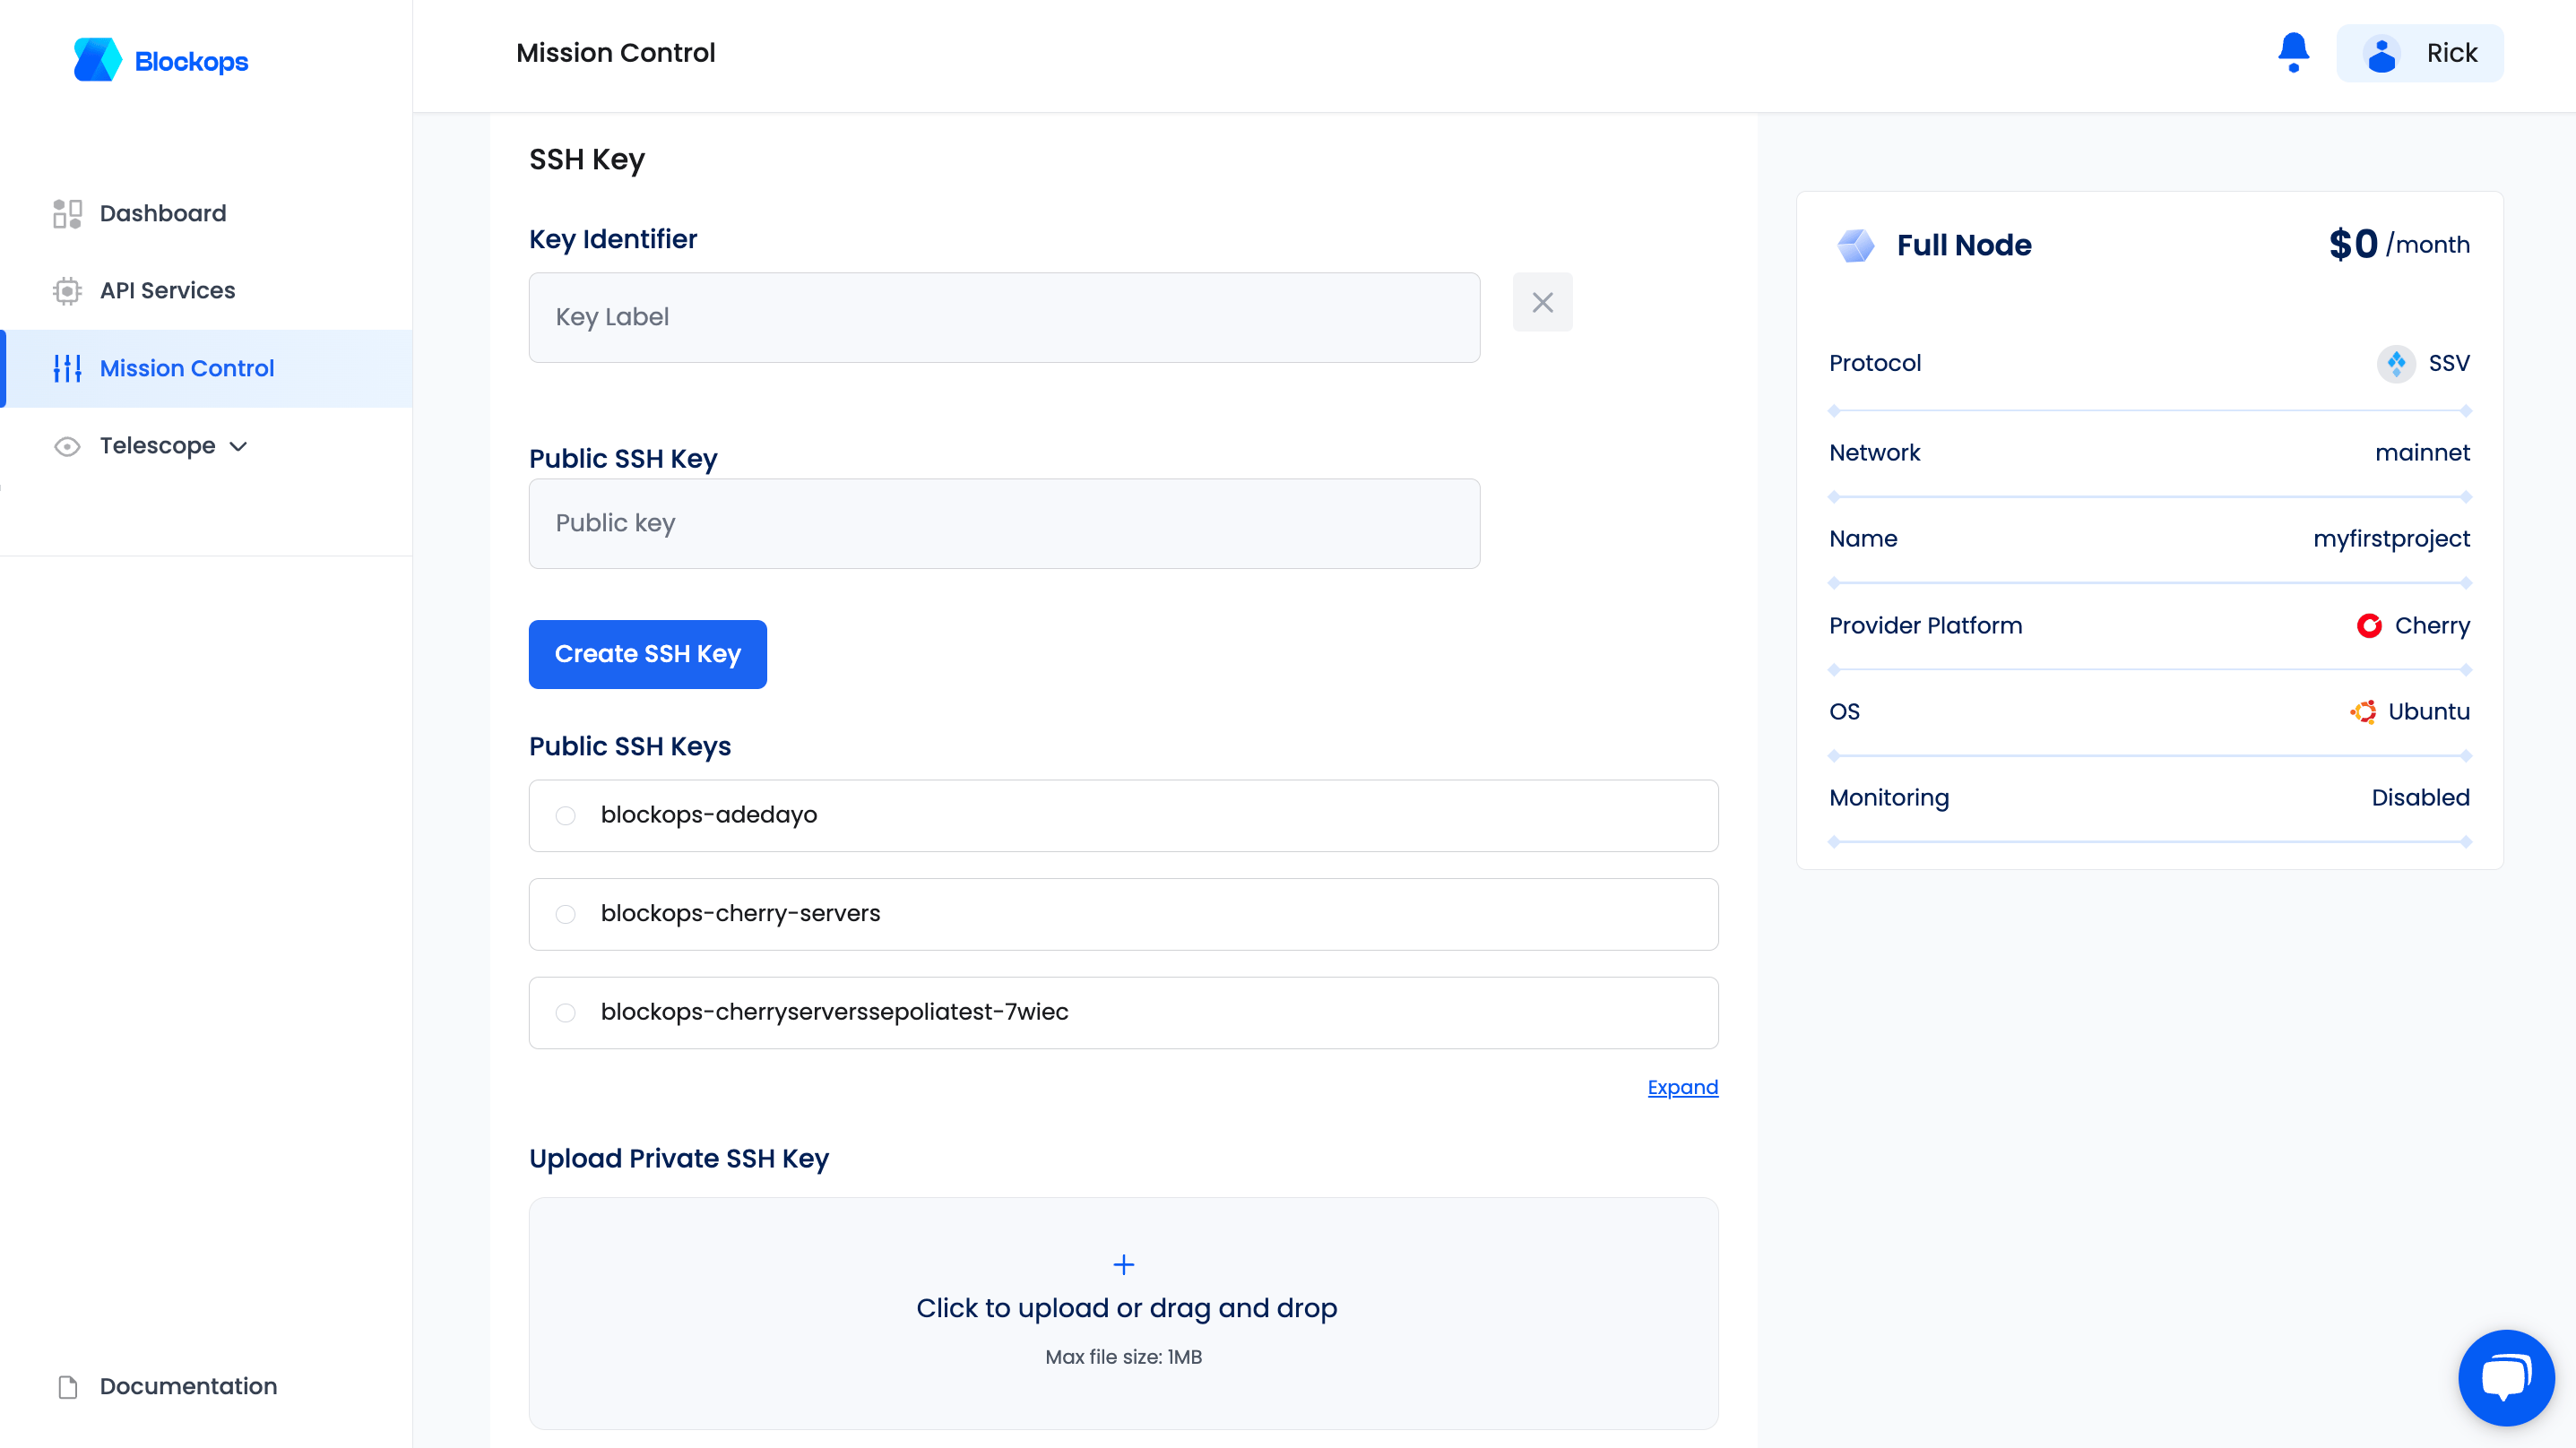Focus the Key Label input field

(1004, 317)
